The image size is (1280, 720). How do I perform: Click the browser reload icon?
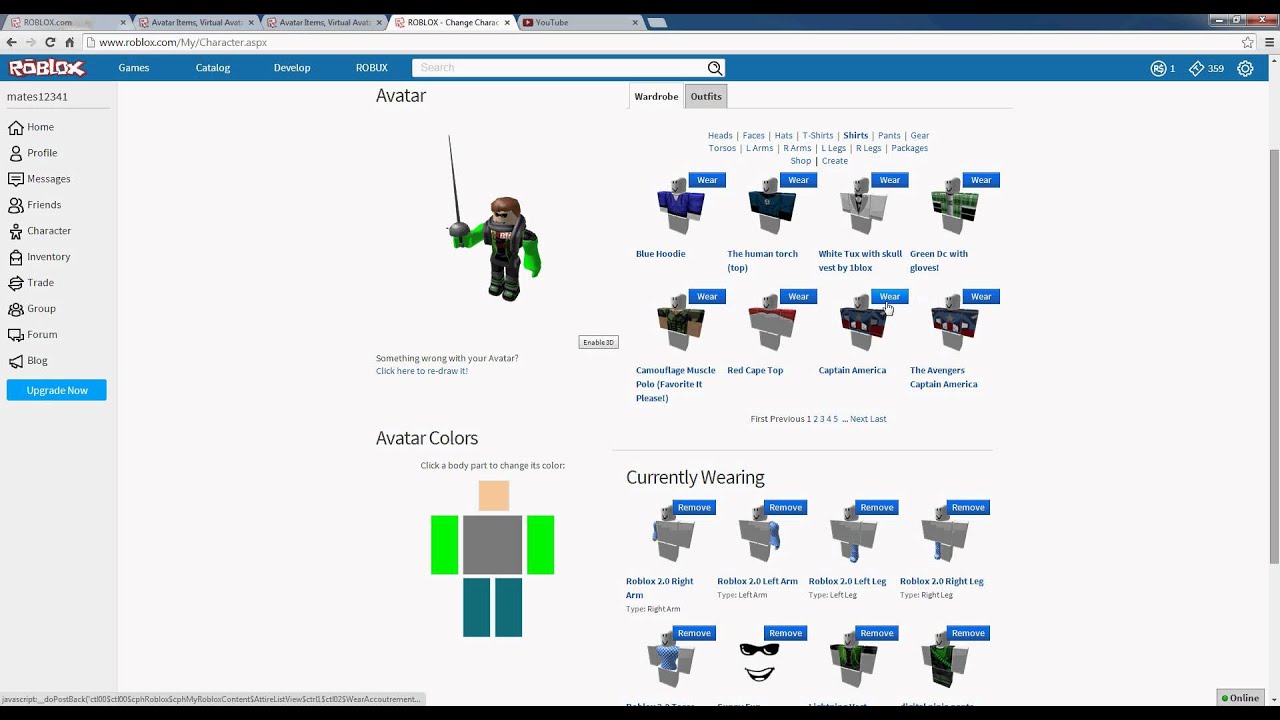(x=50, y=42)
